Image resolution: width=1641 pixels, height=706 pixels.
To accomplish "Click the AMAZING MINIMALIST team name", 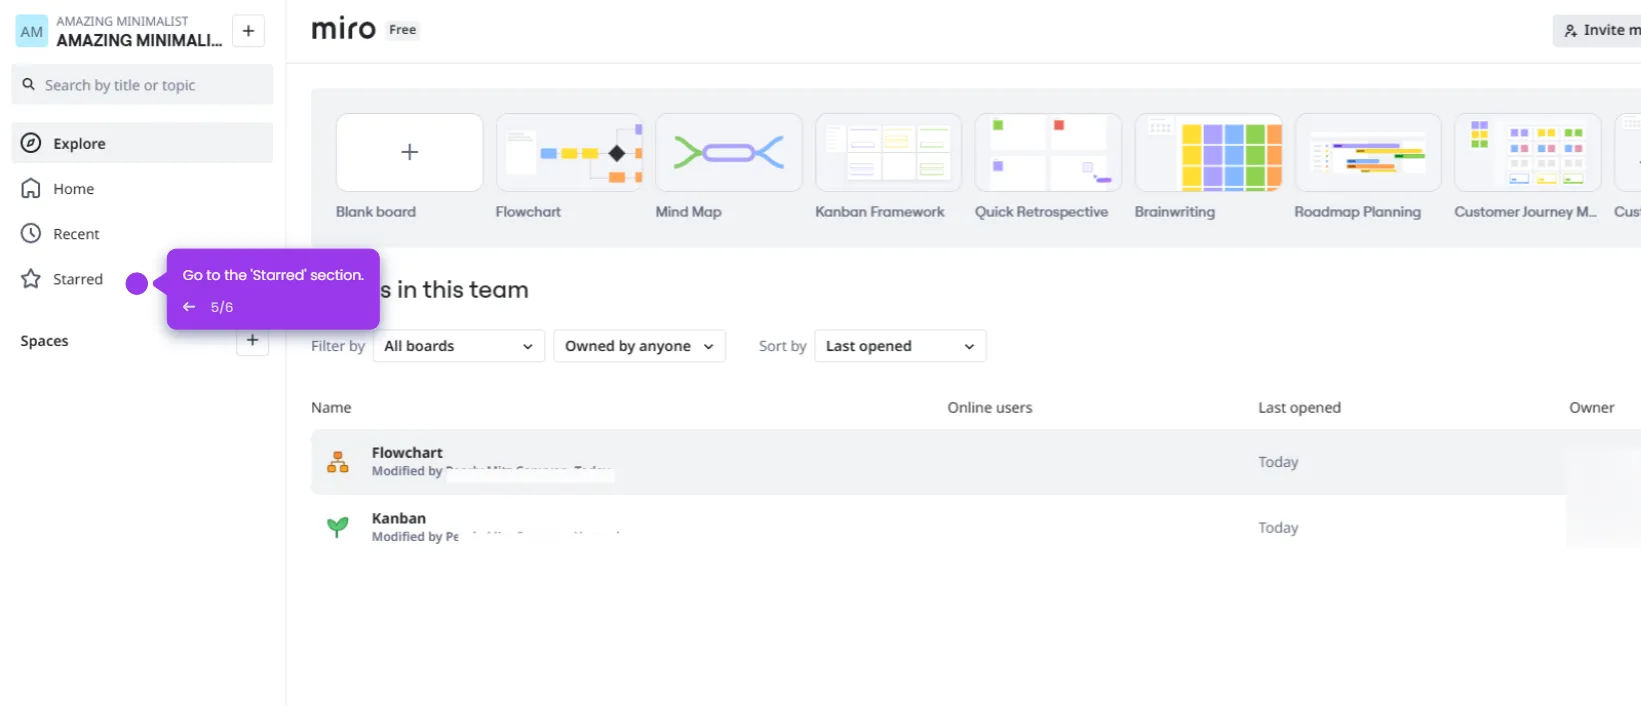I will 139,40.
